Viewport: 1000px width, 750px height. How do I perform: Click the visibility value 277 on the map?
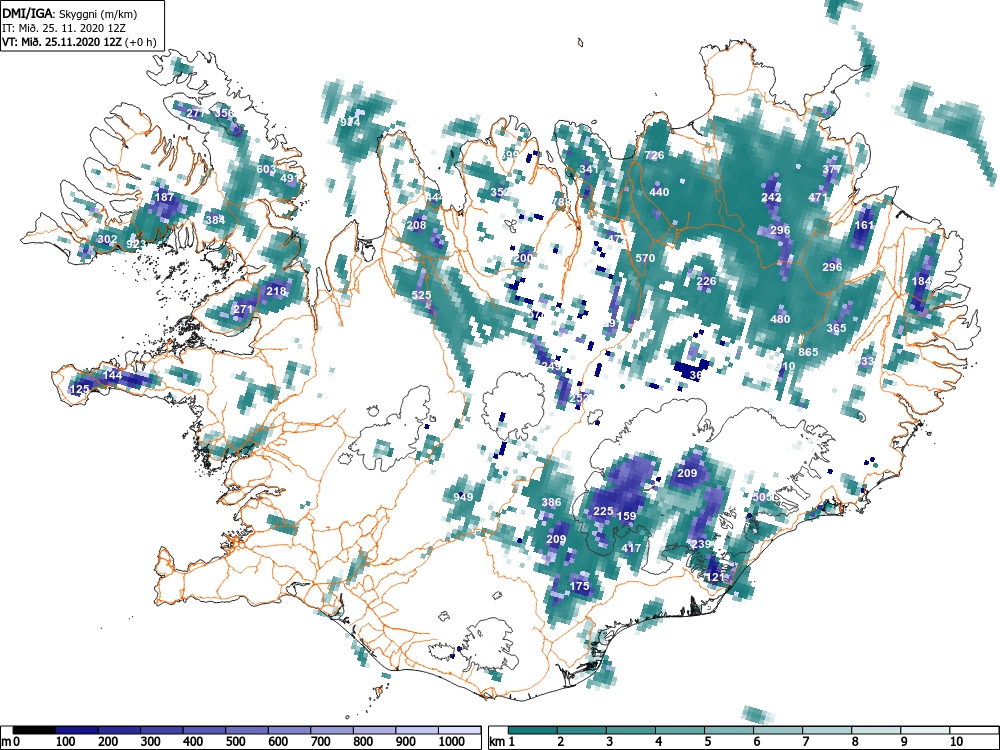coord(196,113)
